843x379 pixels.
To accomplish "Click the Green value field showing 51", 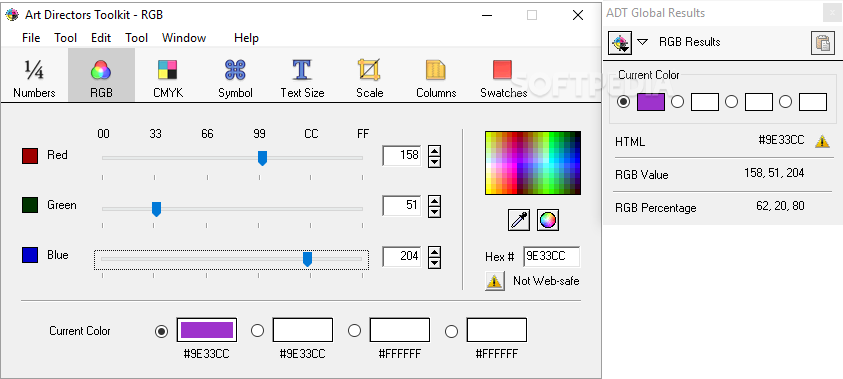I will [x=402, y=206].
